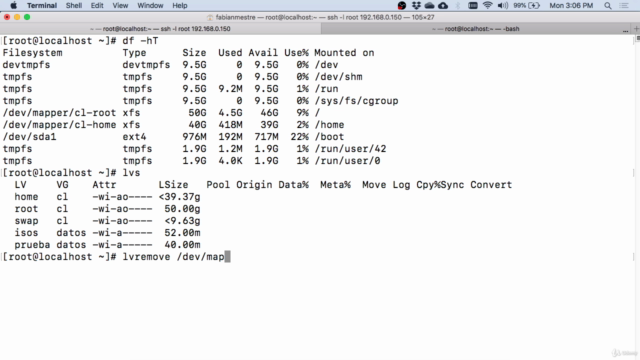This screenshot has height=360, width=640.
Task: Click the '/run/user/0' mount point
Action: (347, 161)
